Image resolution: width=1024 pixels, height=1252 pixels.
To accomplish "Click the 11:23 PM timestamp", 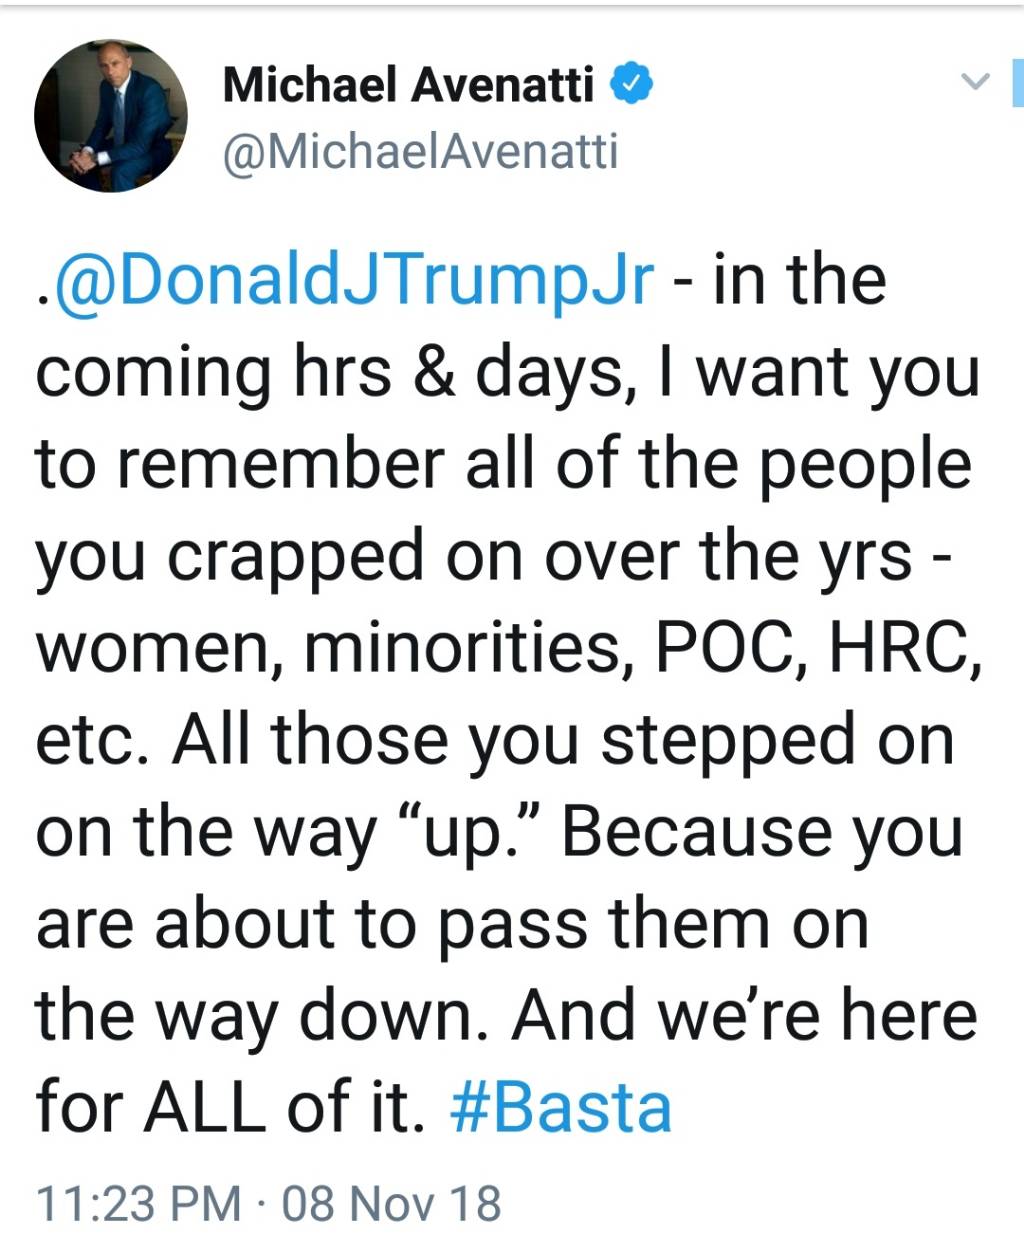I will tap(139, 1203).
